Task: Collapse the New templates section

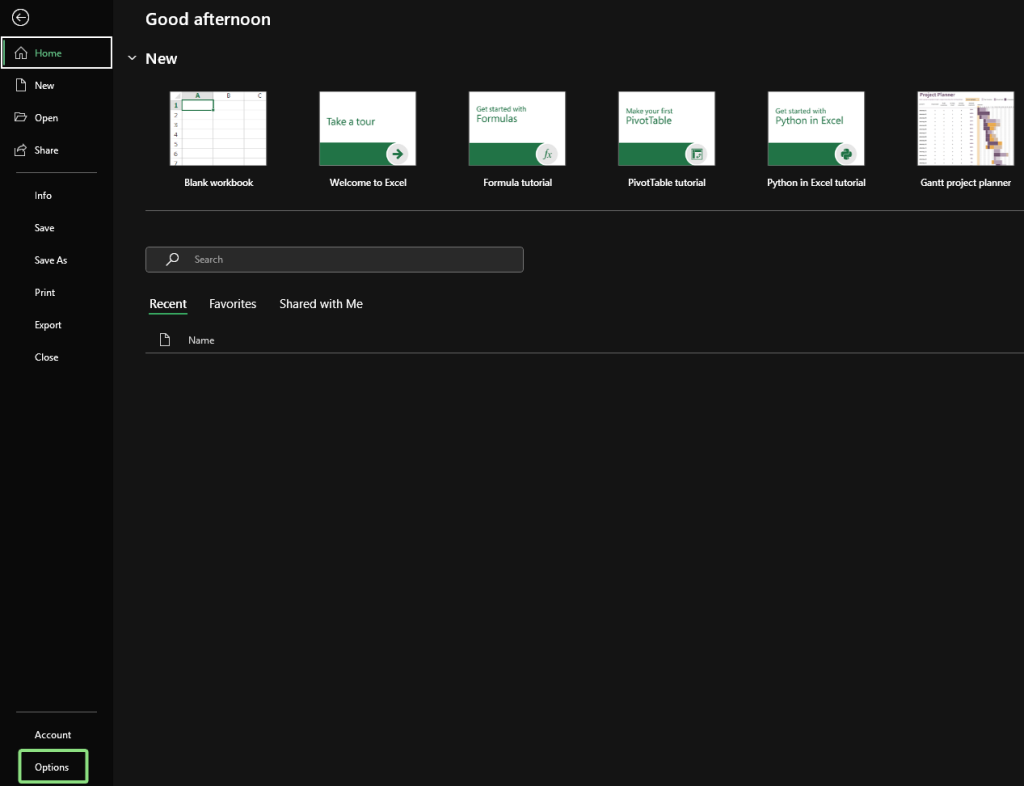Action: click(x=132, y=58)
